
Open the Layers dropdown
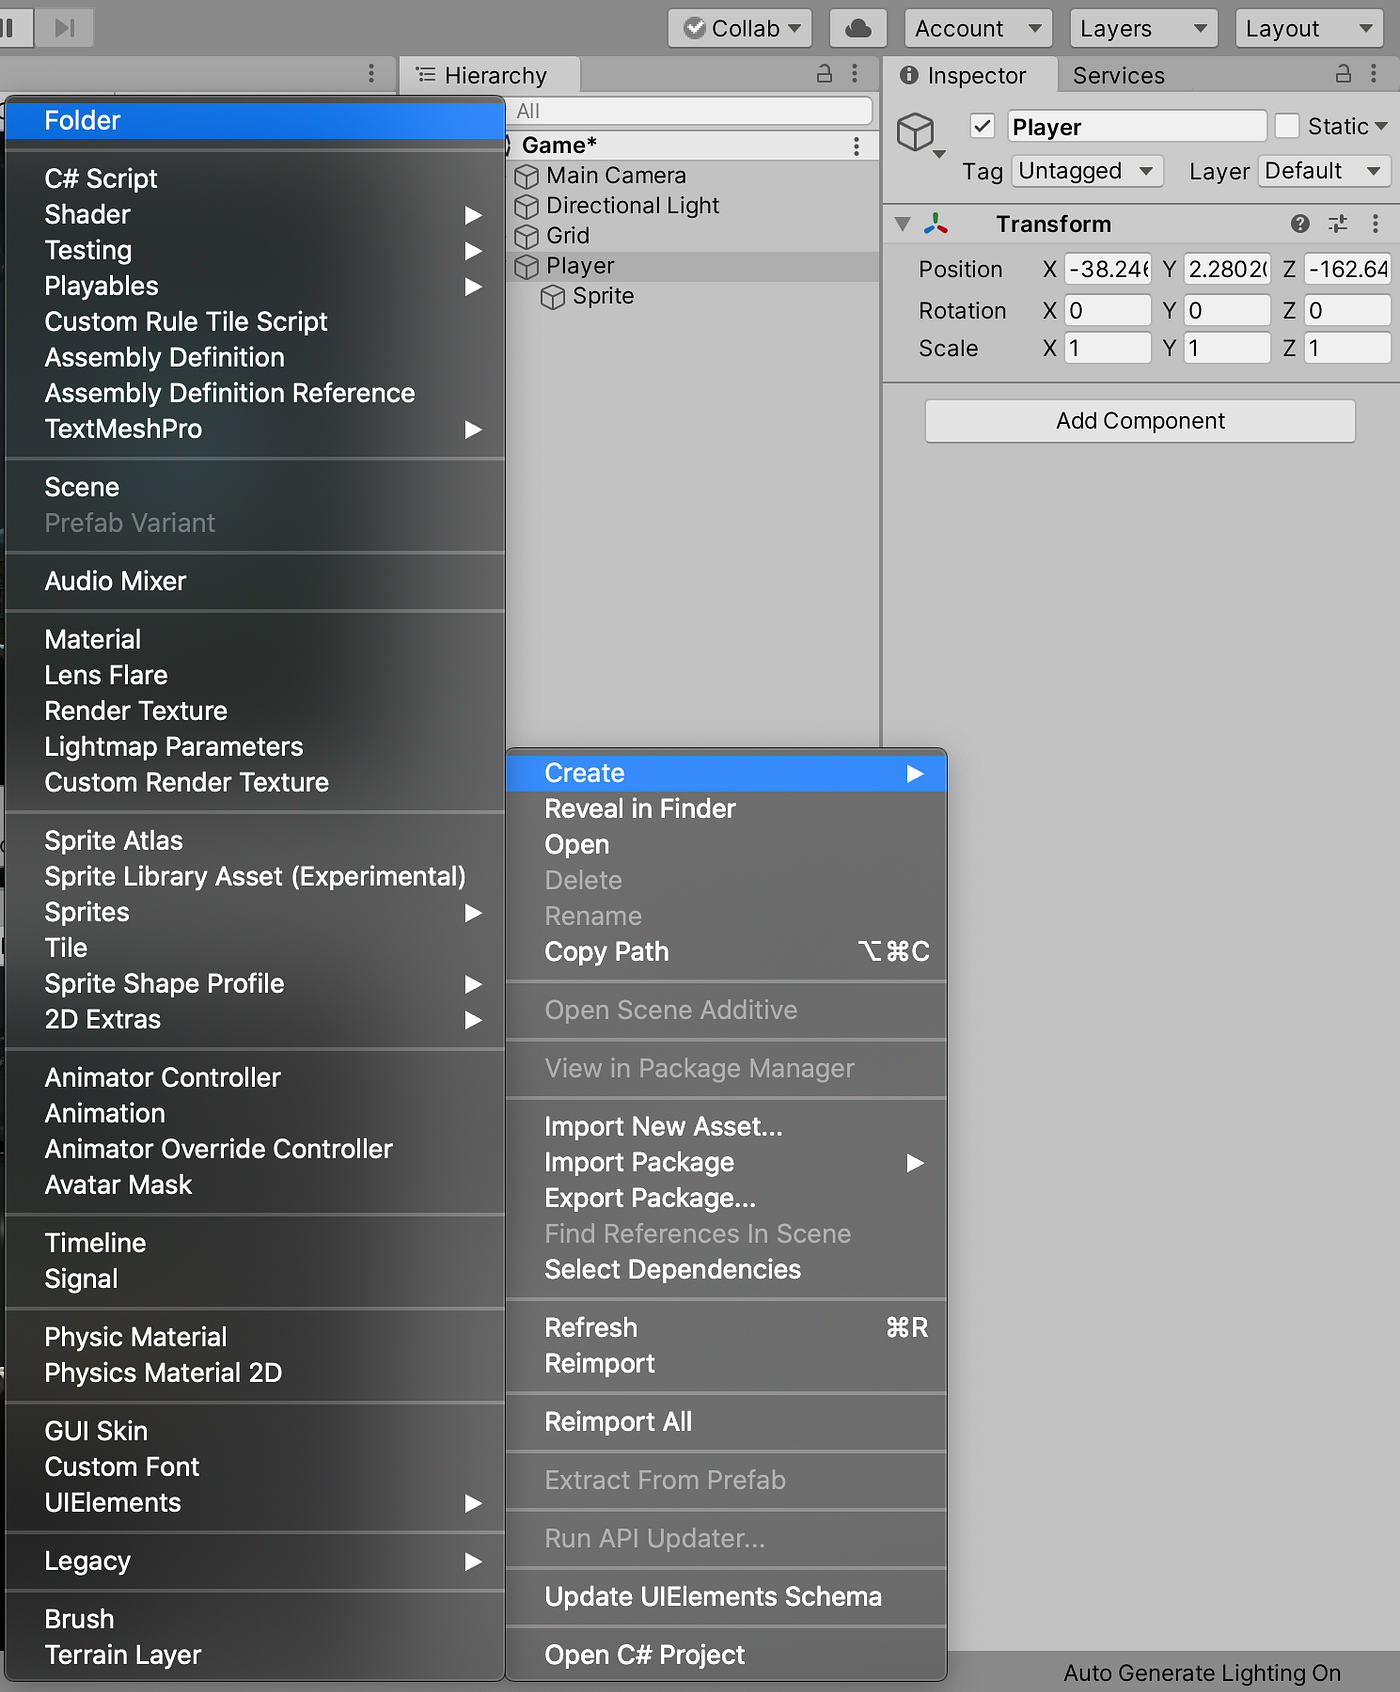[x=1143, y=28]
